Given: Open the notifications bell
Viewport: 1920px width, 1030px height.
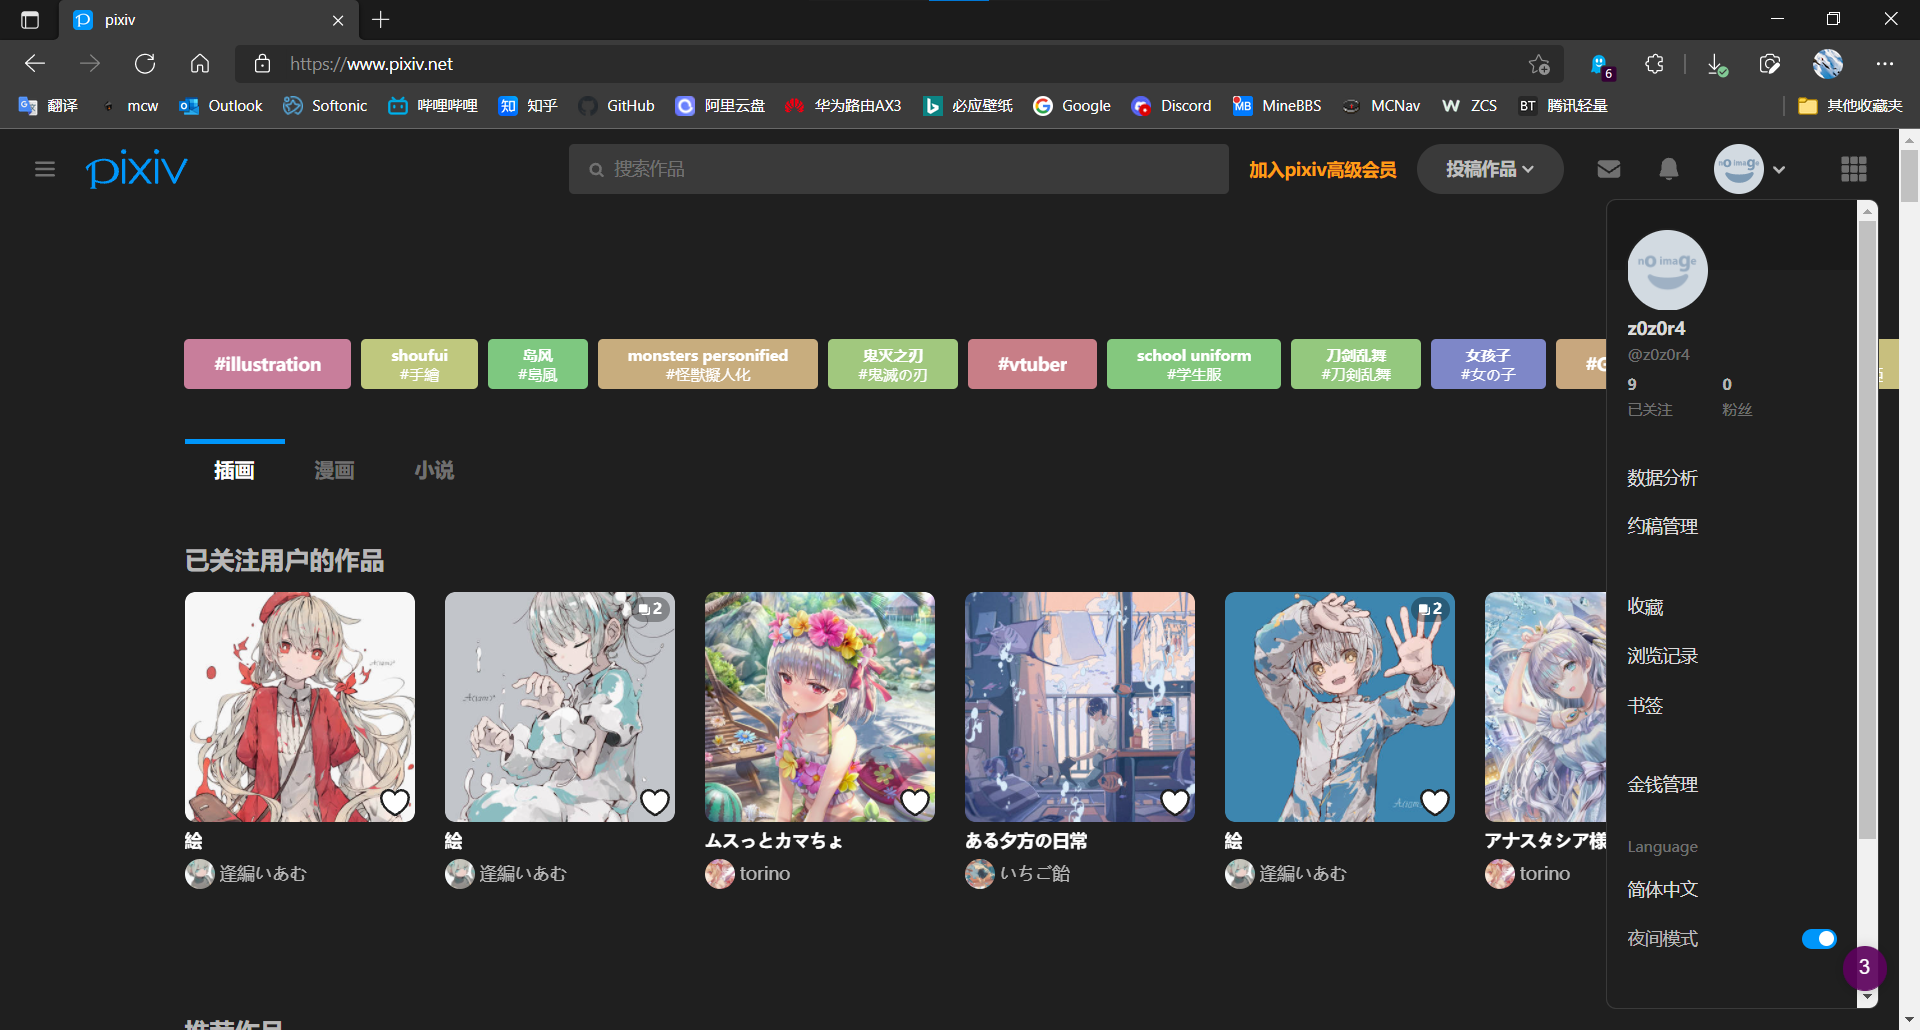Looking at the screenshot, I should coord(1668,169).
